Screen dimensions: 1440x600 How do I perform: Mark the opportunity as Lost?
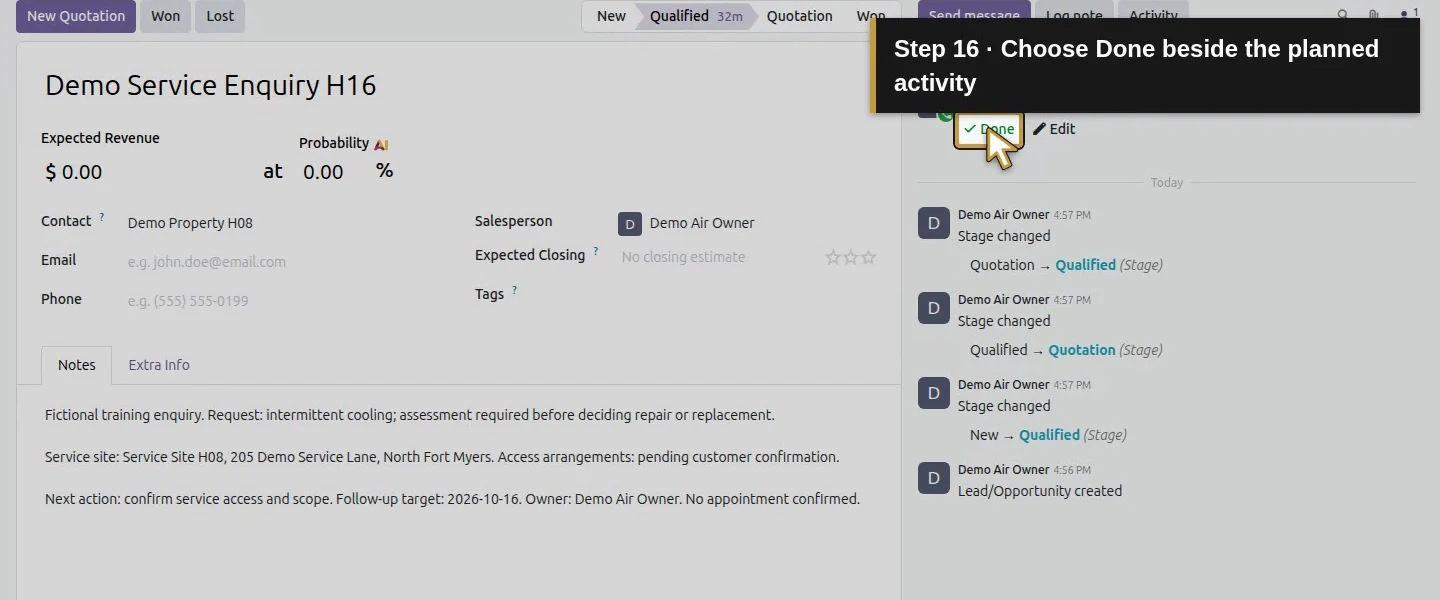220,16
